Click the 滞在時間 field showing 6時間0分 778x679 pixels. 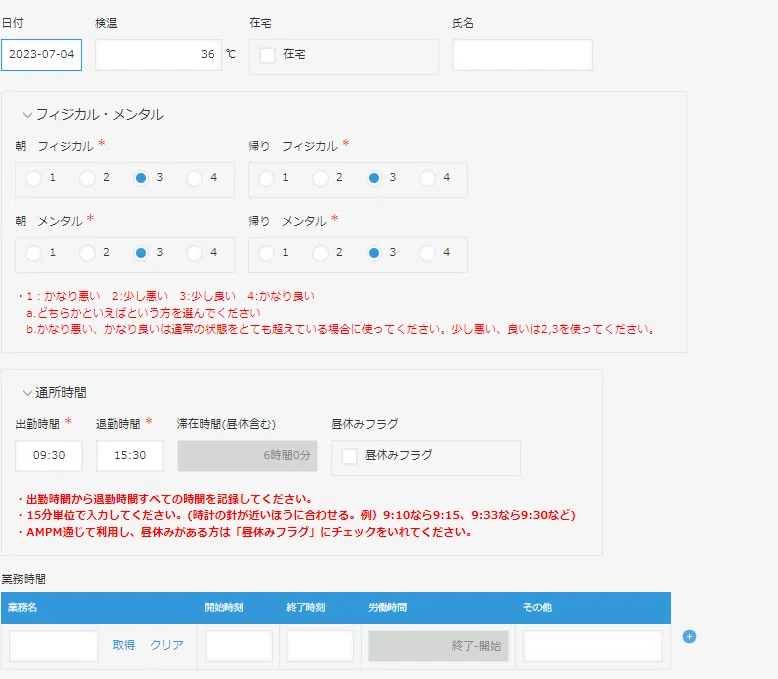coord(247,456)
